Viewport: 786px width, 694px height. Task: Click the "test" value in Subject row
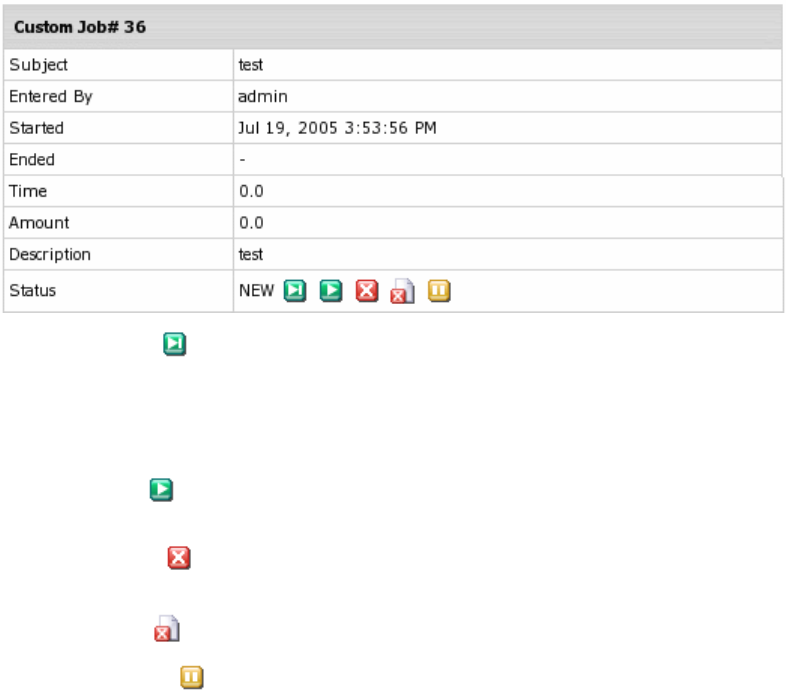[x=251, y=65]
